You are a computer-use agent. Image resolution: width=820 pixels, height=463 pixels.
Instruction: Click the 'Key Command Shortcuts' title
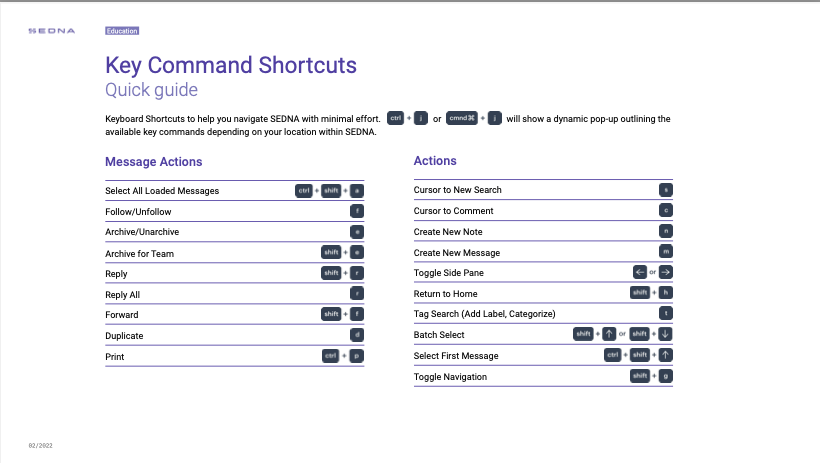(x=231, y=66)
